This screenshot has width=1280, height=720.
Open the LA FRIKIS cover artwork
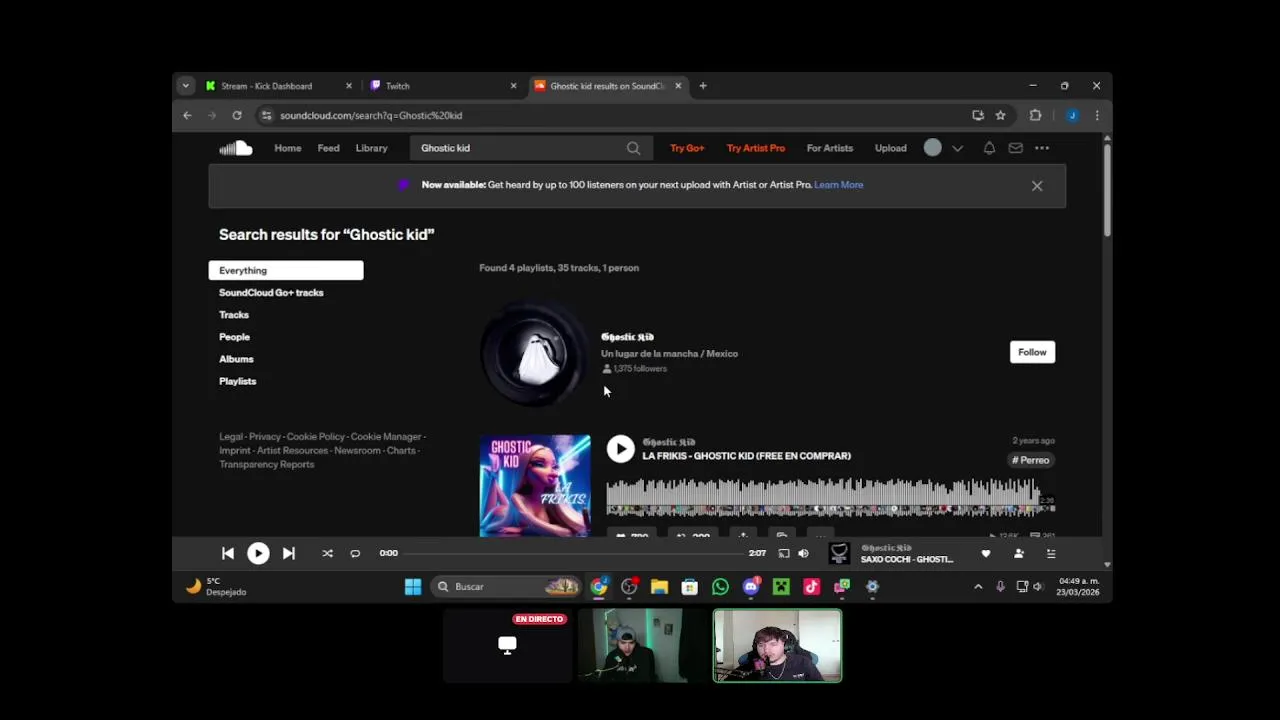click(x=535, y=486)
